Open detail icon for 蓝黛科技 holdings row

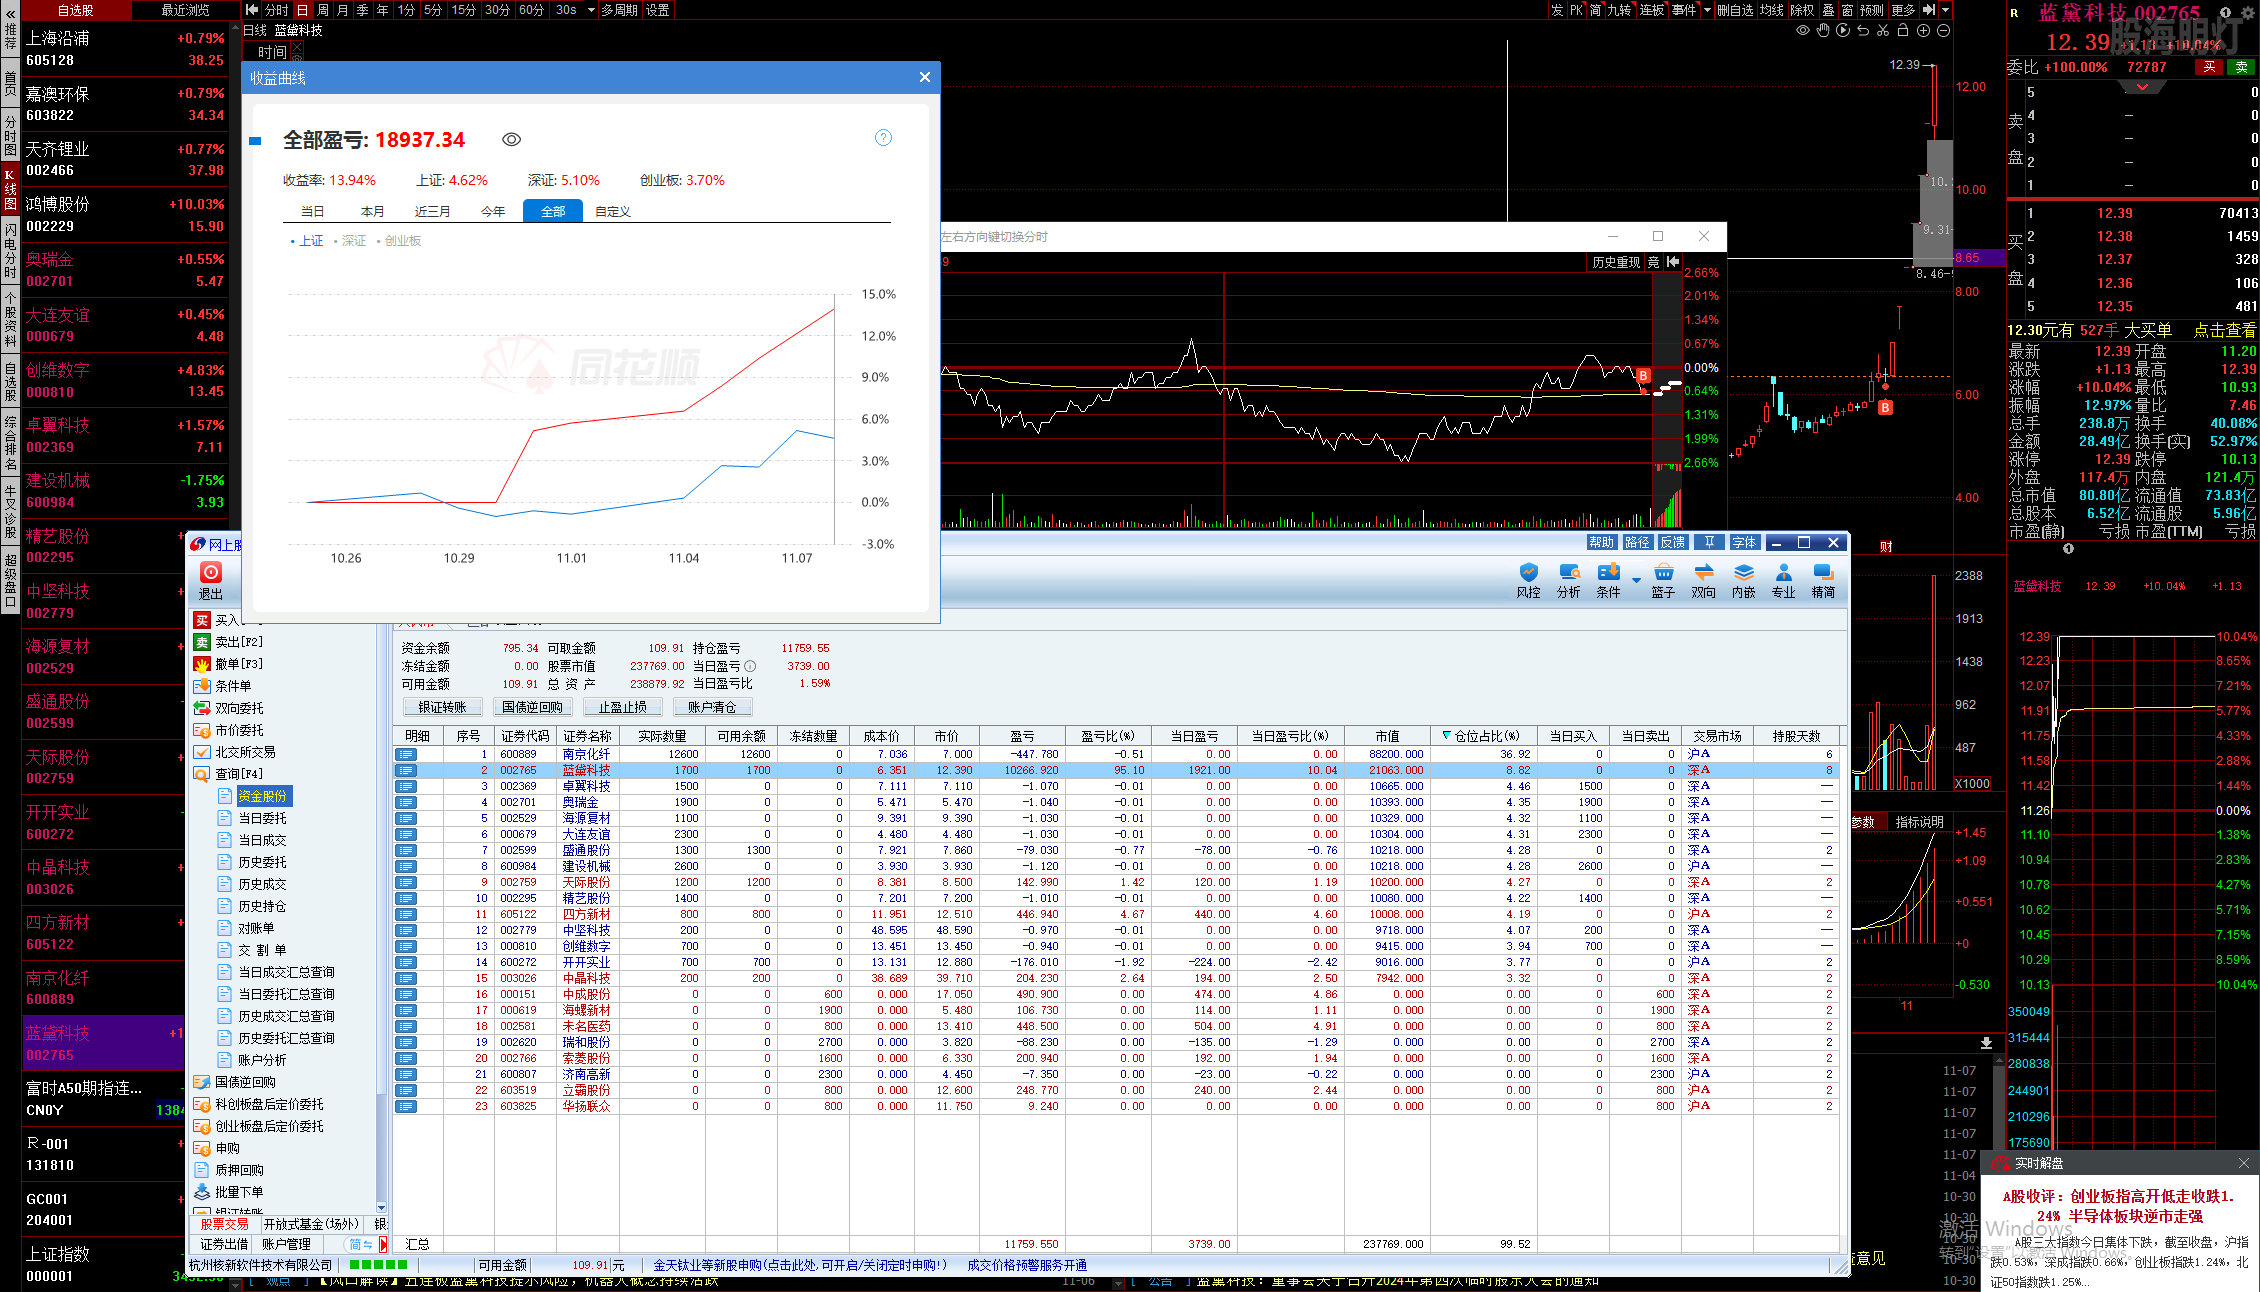405,770
